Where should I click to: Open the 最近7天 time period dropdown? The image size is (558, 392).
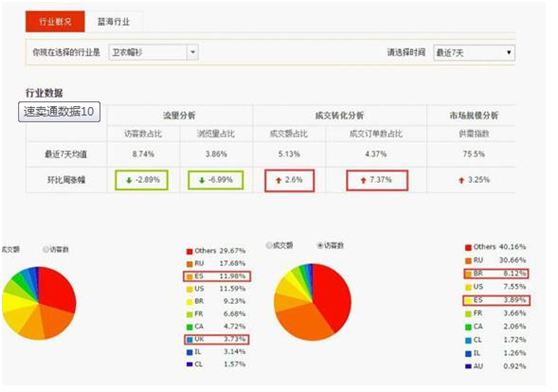(x=474, y=53)
